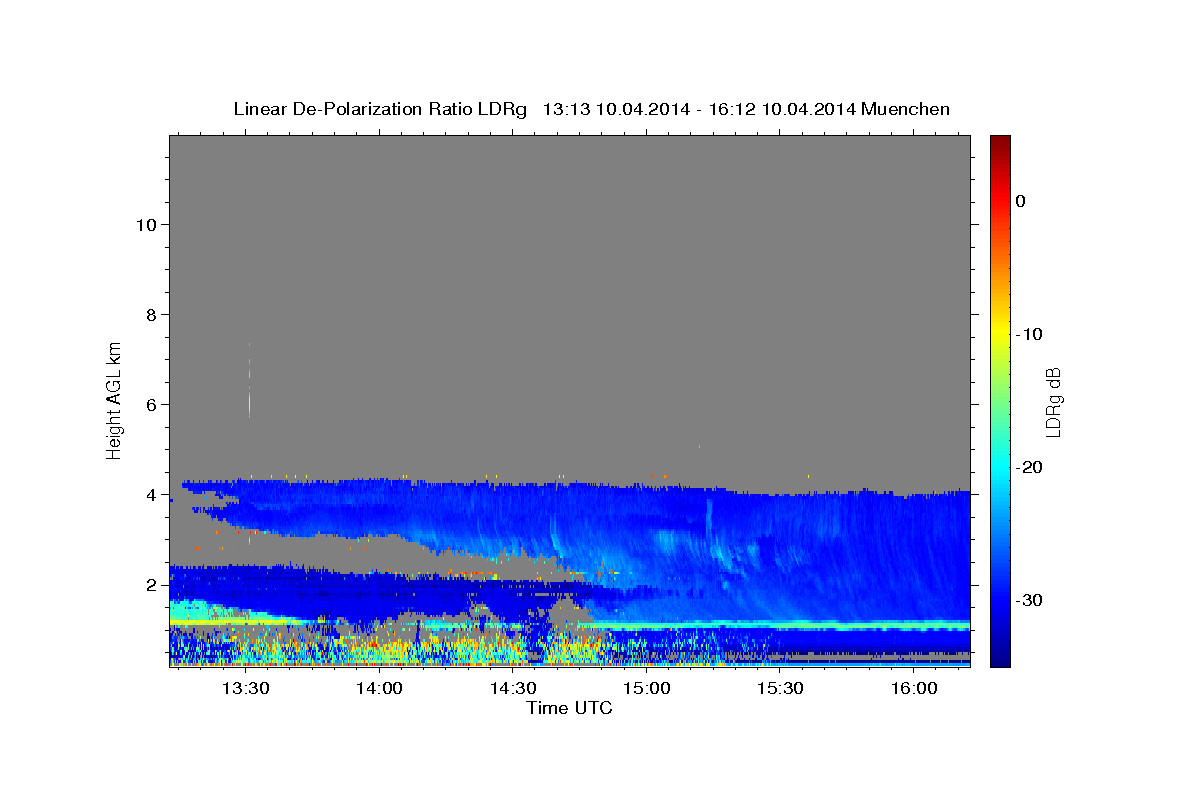Click the cyan horizontal band near 1 km at 15:30
Image resolution: width=1200 pixels, height=800 pixels.
tap(780, 625)
